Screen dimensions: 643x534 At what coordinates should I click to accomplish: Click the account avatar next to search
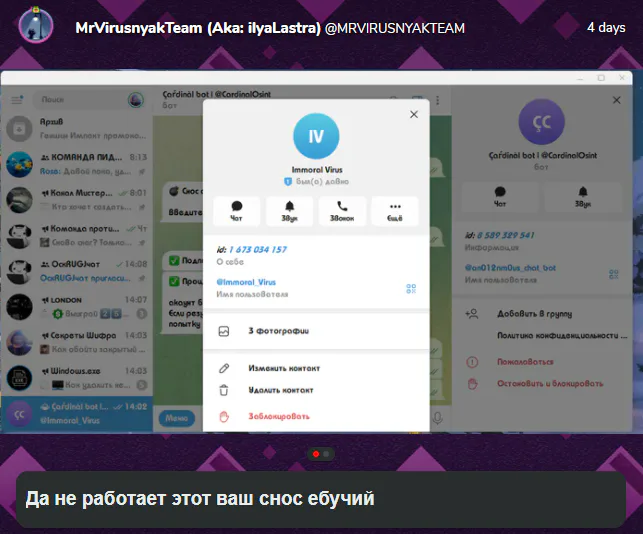136,100
